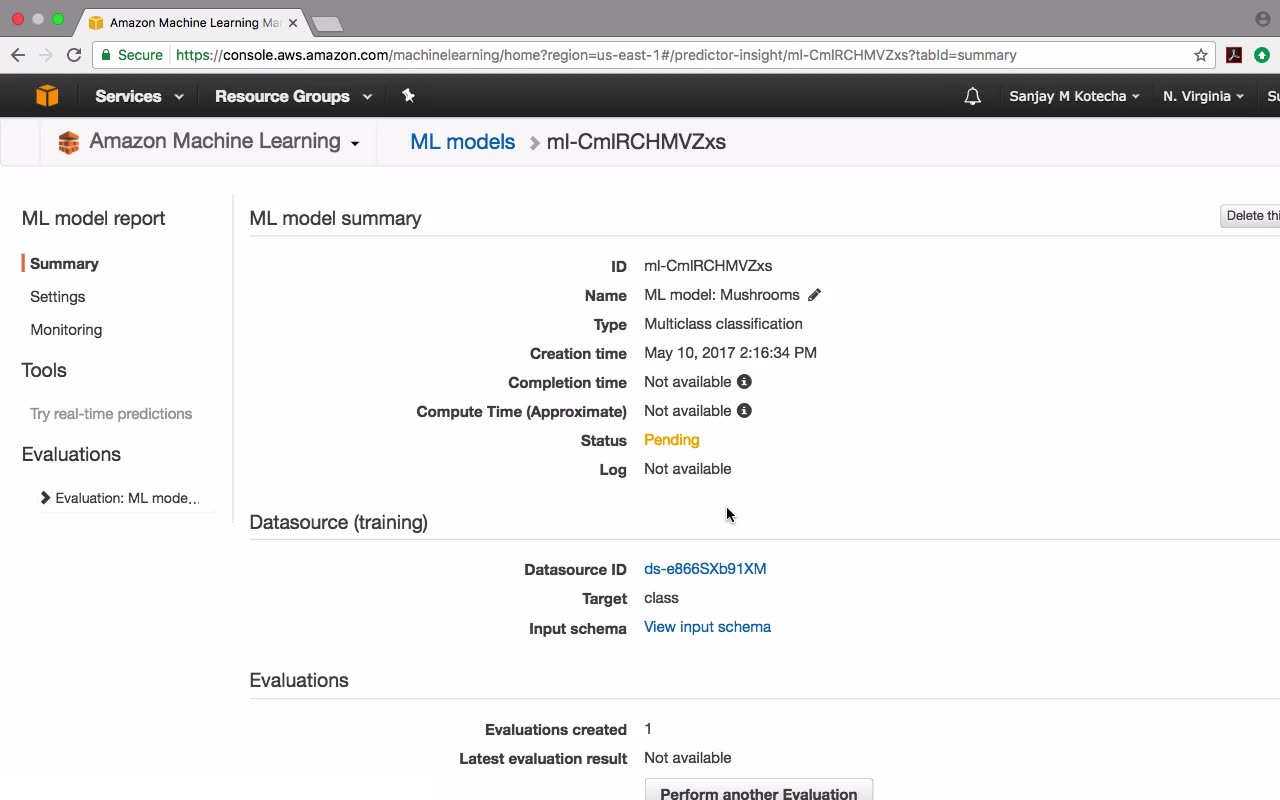Image resolution: width=1280 pixels, height=800 pixels.
Task: Click info icon beside Compute Time
Action: tap(744, 411)
